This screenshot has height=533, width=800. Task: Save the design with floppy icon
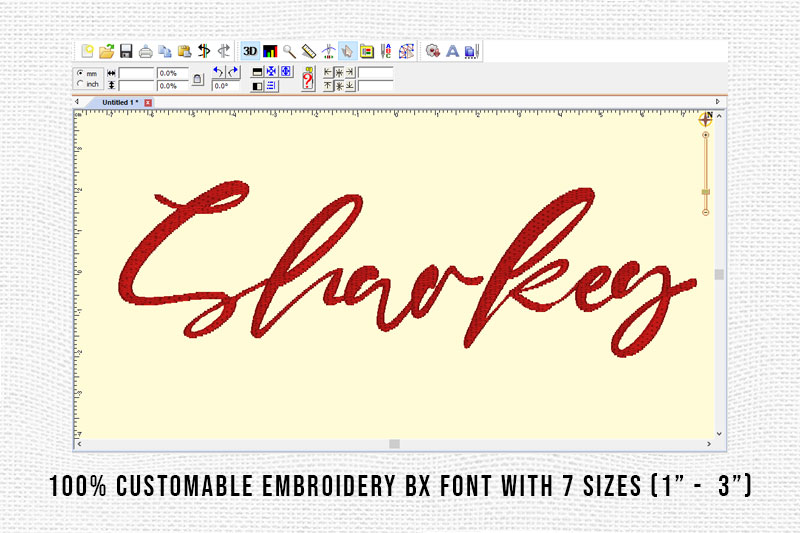[126, 51]
